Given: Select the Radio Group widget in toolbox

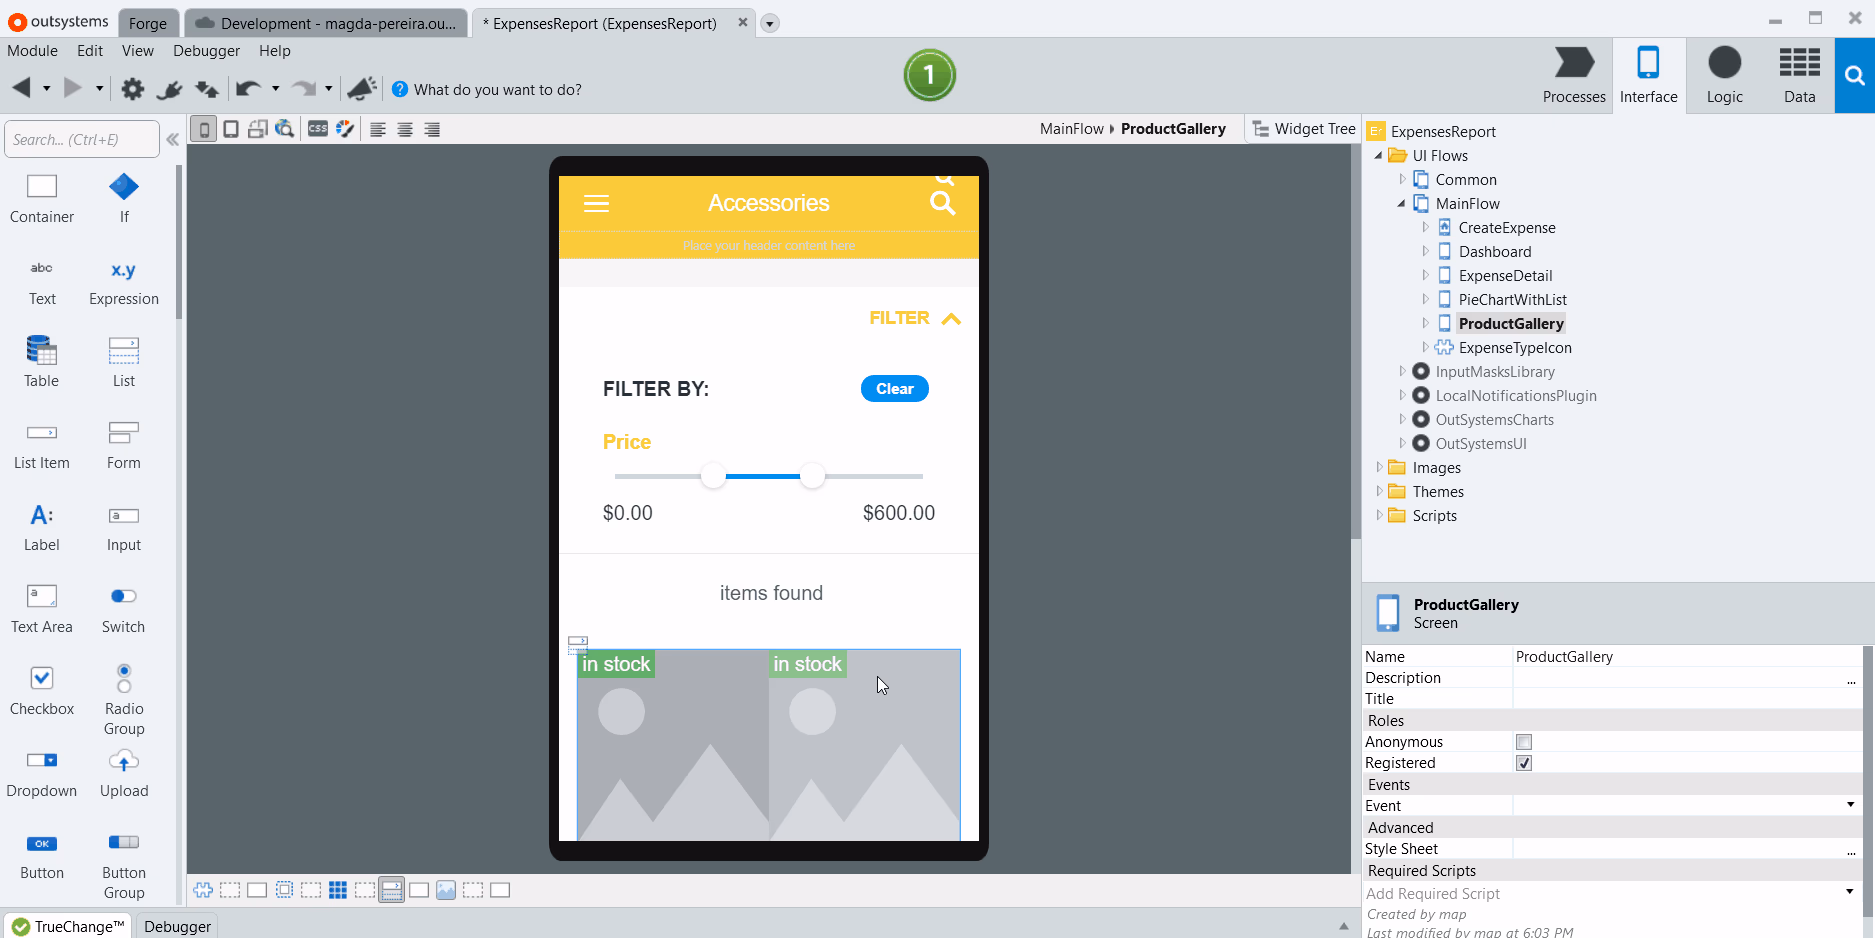Looking at the screenshot, I should [124, 698].
